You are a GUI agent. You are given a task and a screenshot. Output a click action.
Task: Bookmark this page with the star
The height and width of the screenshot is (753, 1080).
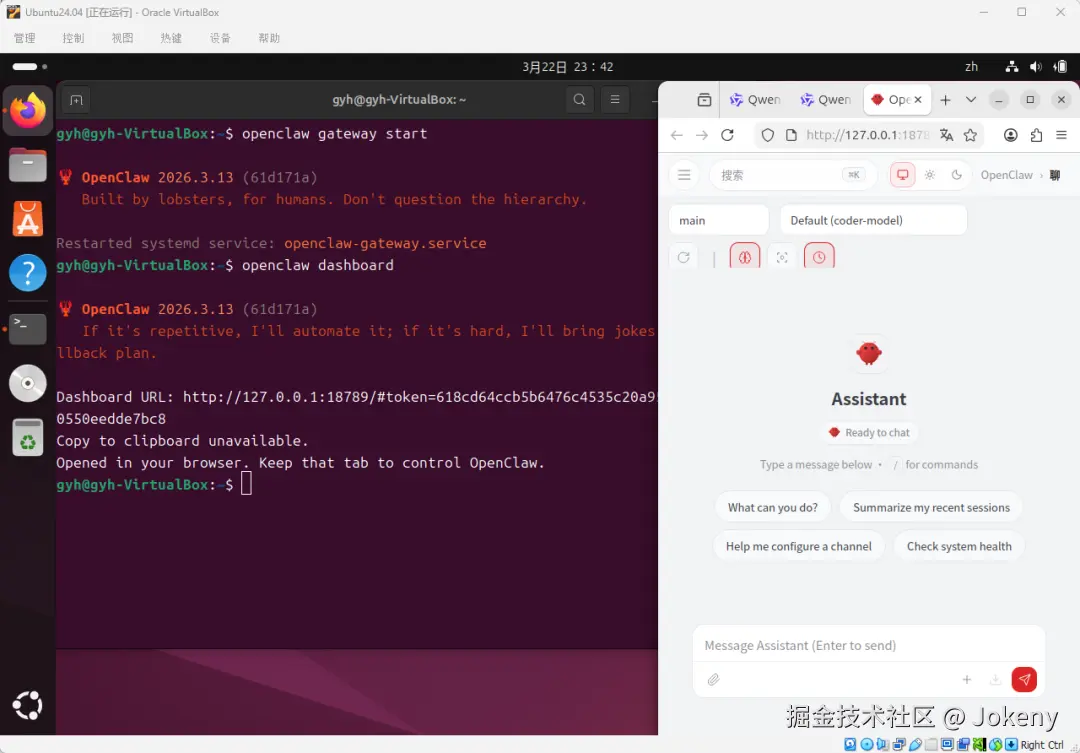(970, 135)
